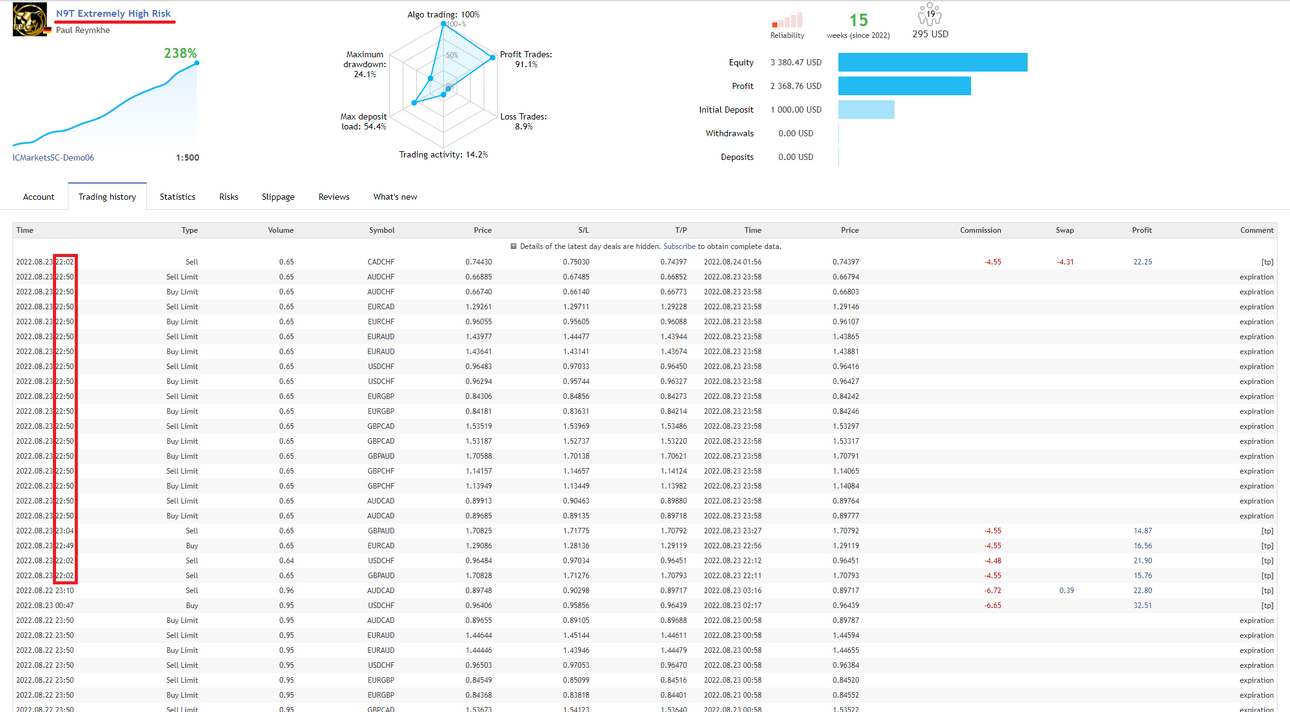Click profit value 22.25
The width and height of the screenshot is (1290, 712).
click(x=1142, y=262)
